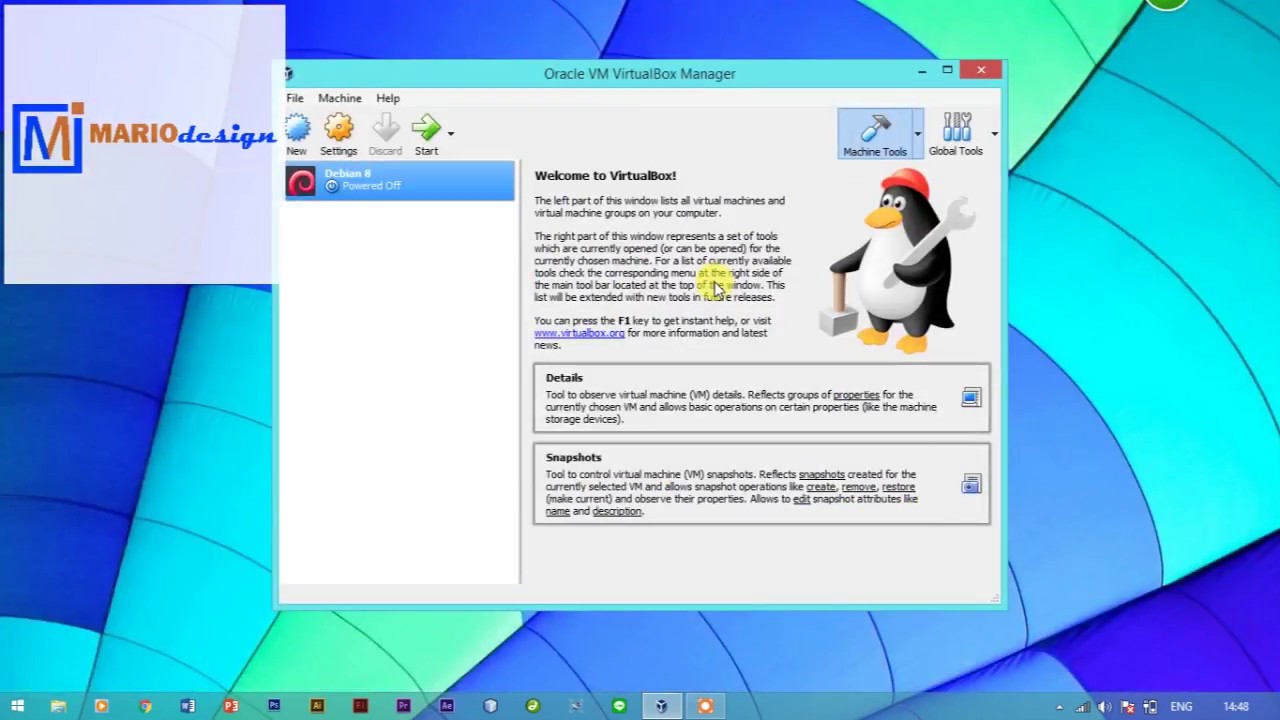1280x720 pixels.
Task: Launch Google Chrome from the taskbar
Action: pyautogui.click(x=145, y=706)
